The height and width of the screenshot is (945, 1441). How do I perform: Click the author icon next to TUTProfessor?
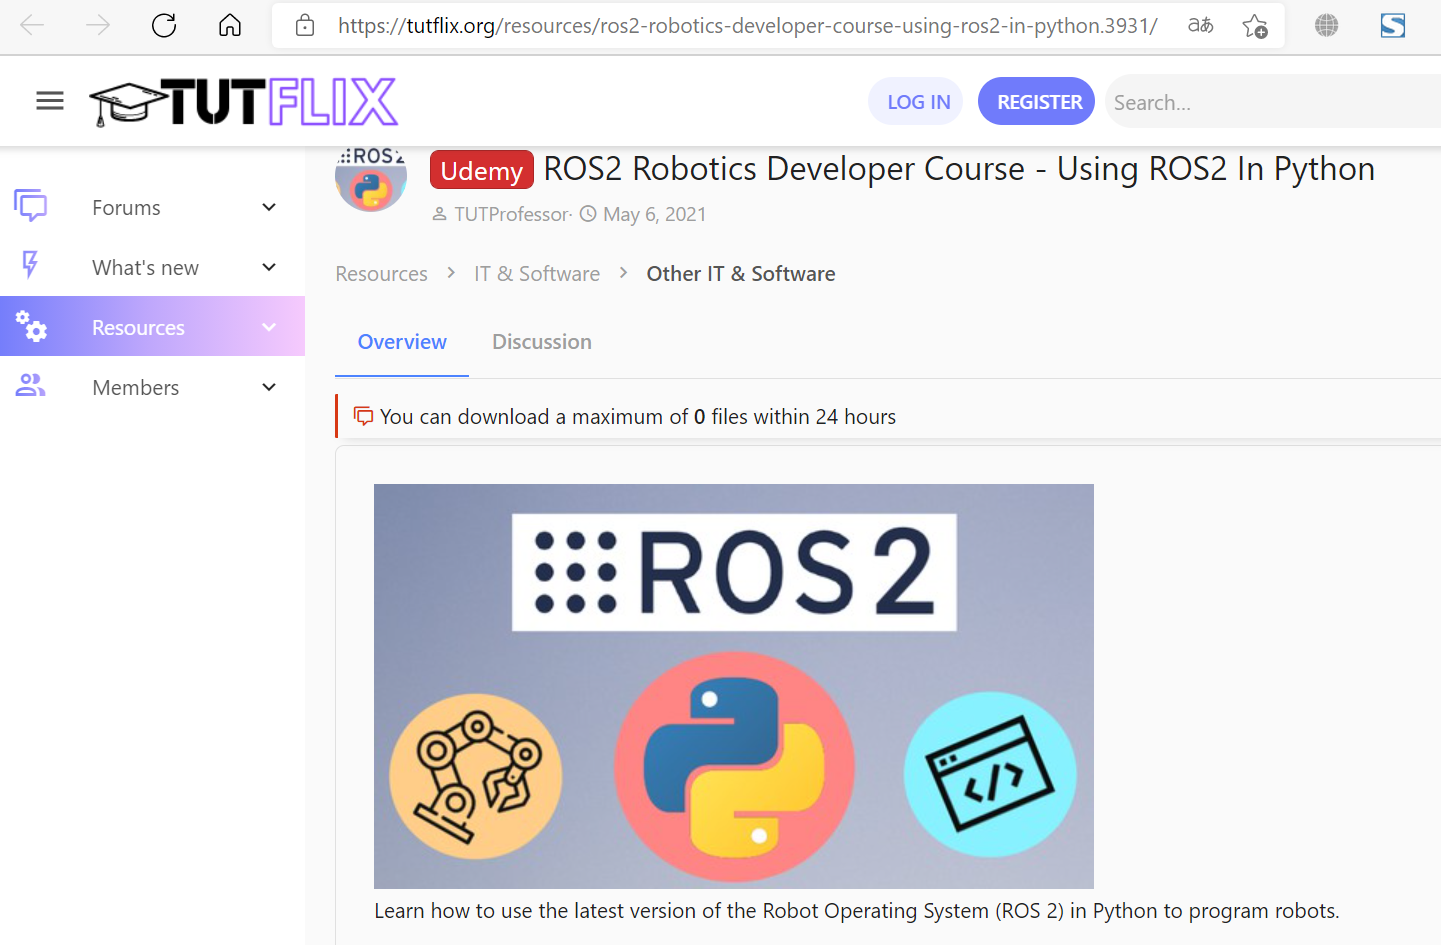click(441, 214)
